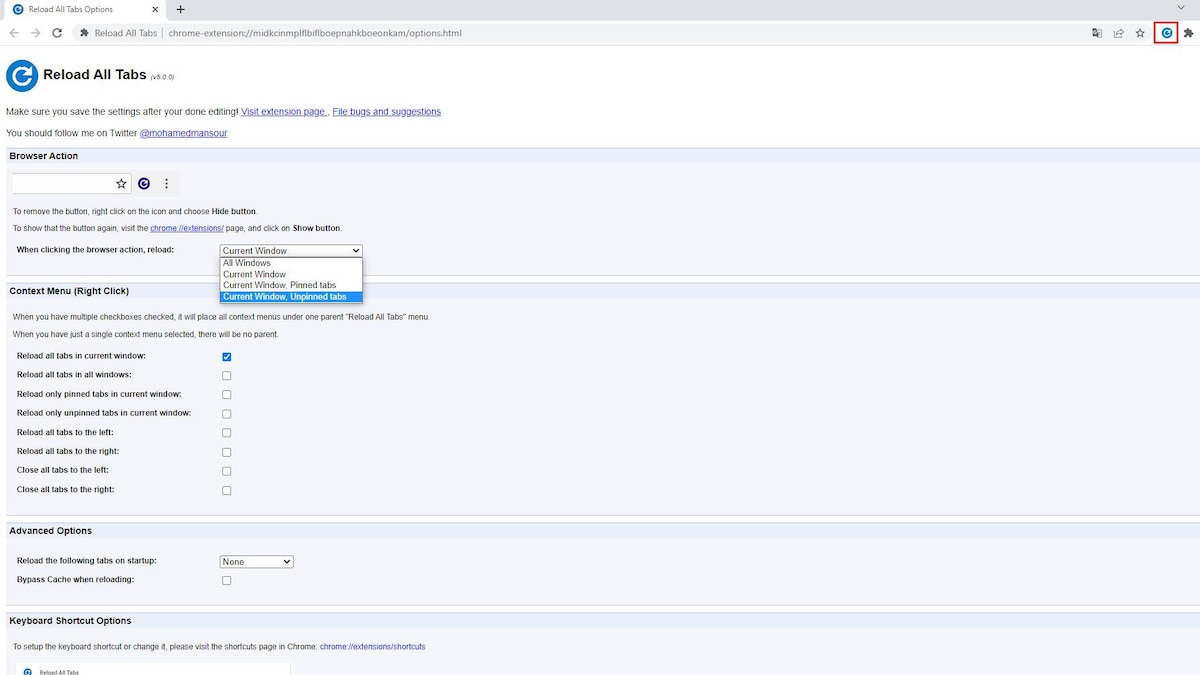Click inside the browser address bar
1200x675 pixels.
coord(400,32)
